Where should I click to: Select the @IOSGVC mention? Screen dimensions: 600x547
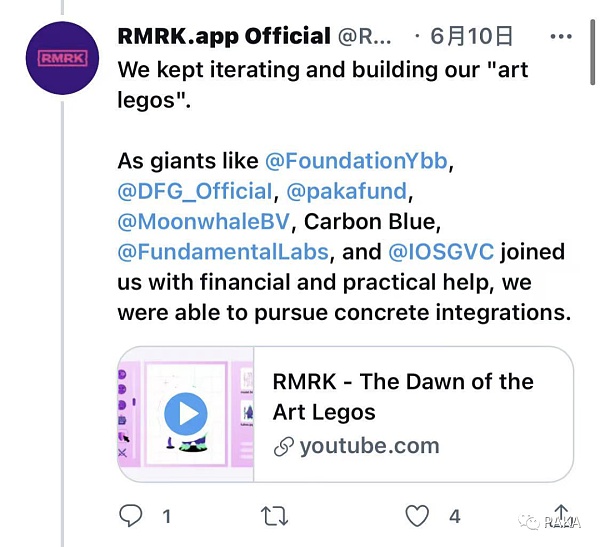click(x=440, y=251)
